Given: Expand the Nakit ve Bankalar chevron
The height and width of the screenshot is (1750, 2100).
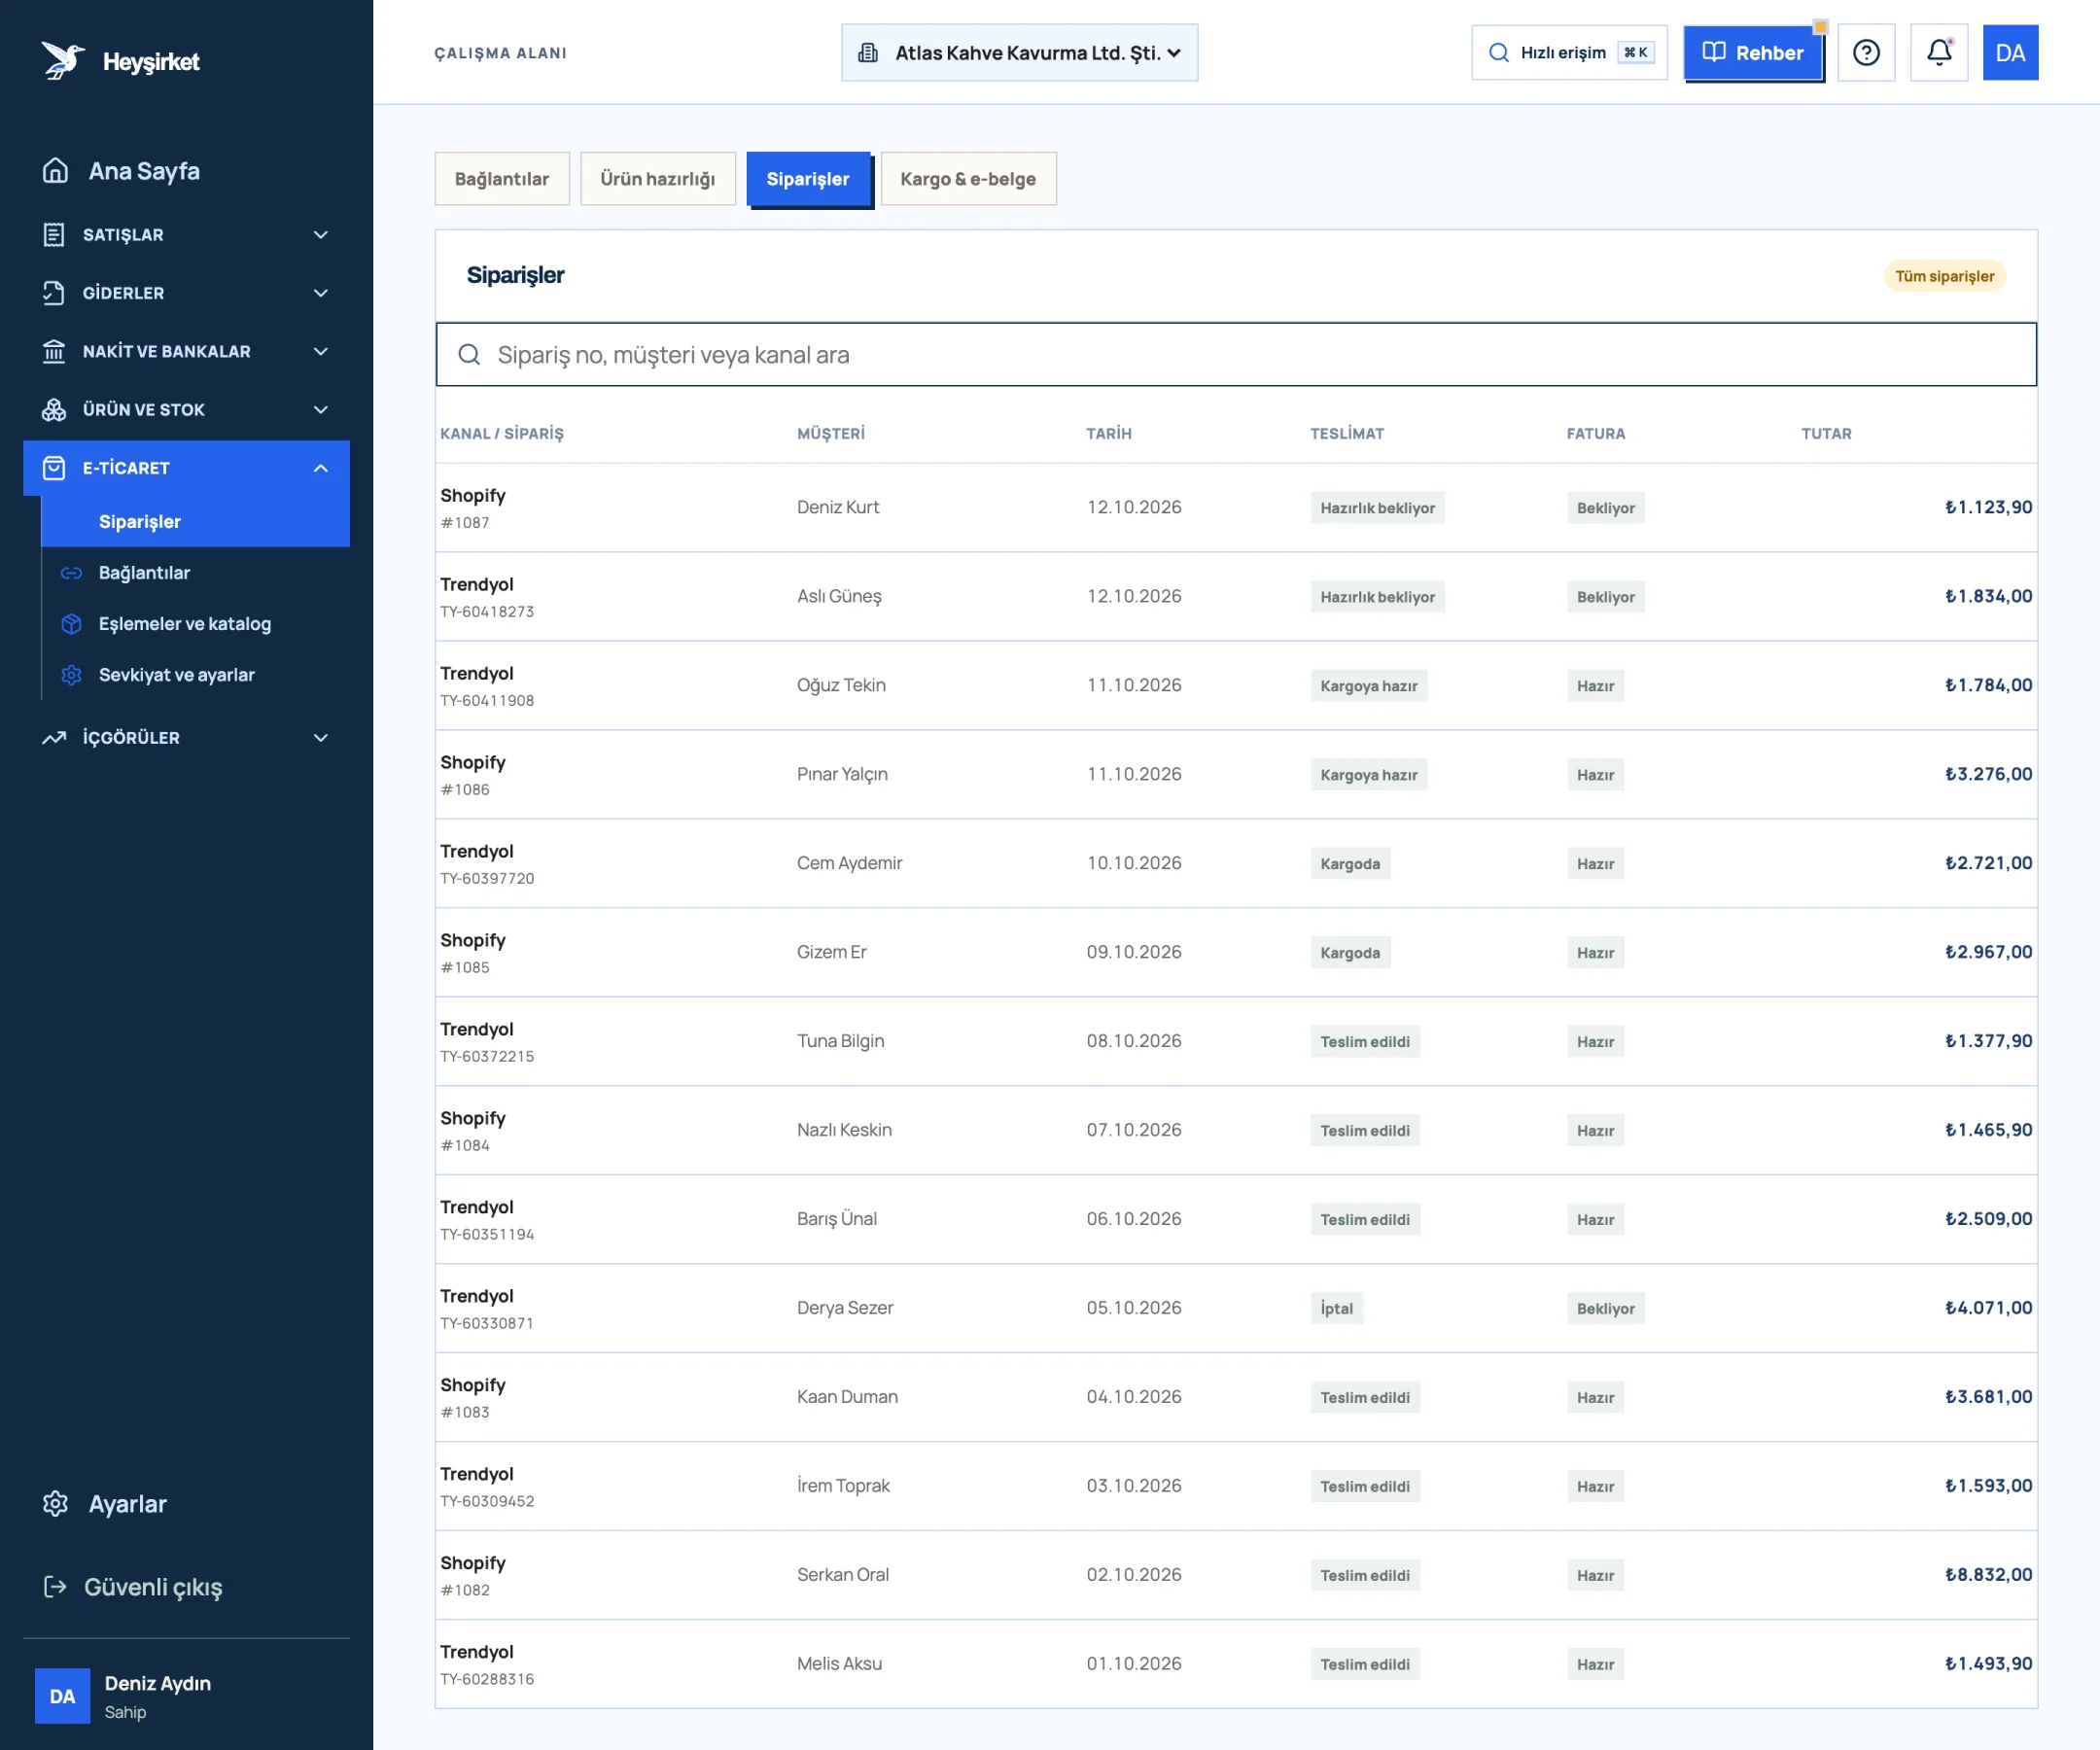Looking at the screenshot, I should tap(321, 352).
